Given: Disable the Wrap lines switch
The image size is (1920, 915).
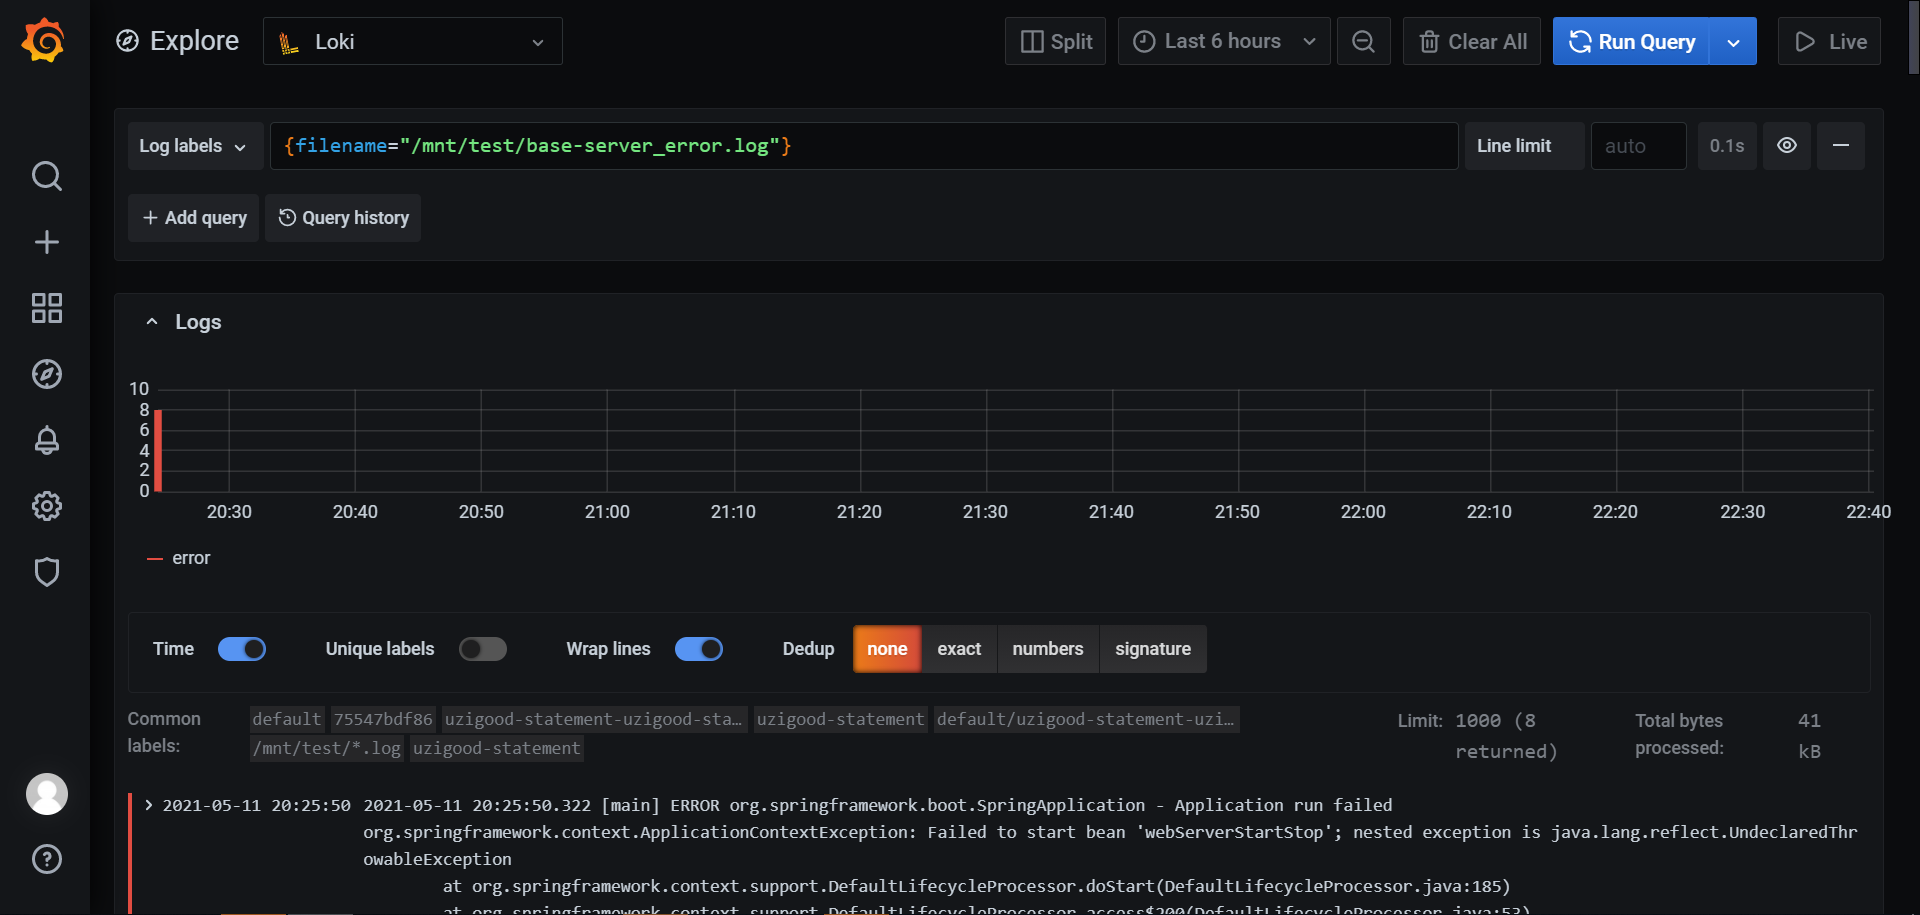Looking at the screenshot, I should (698, 649).
